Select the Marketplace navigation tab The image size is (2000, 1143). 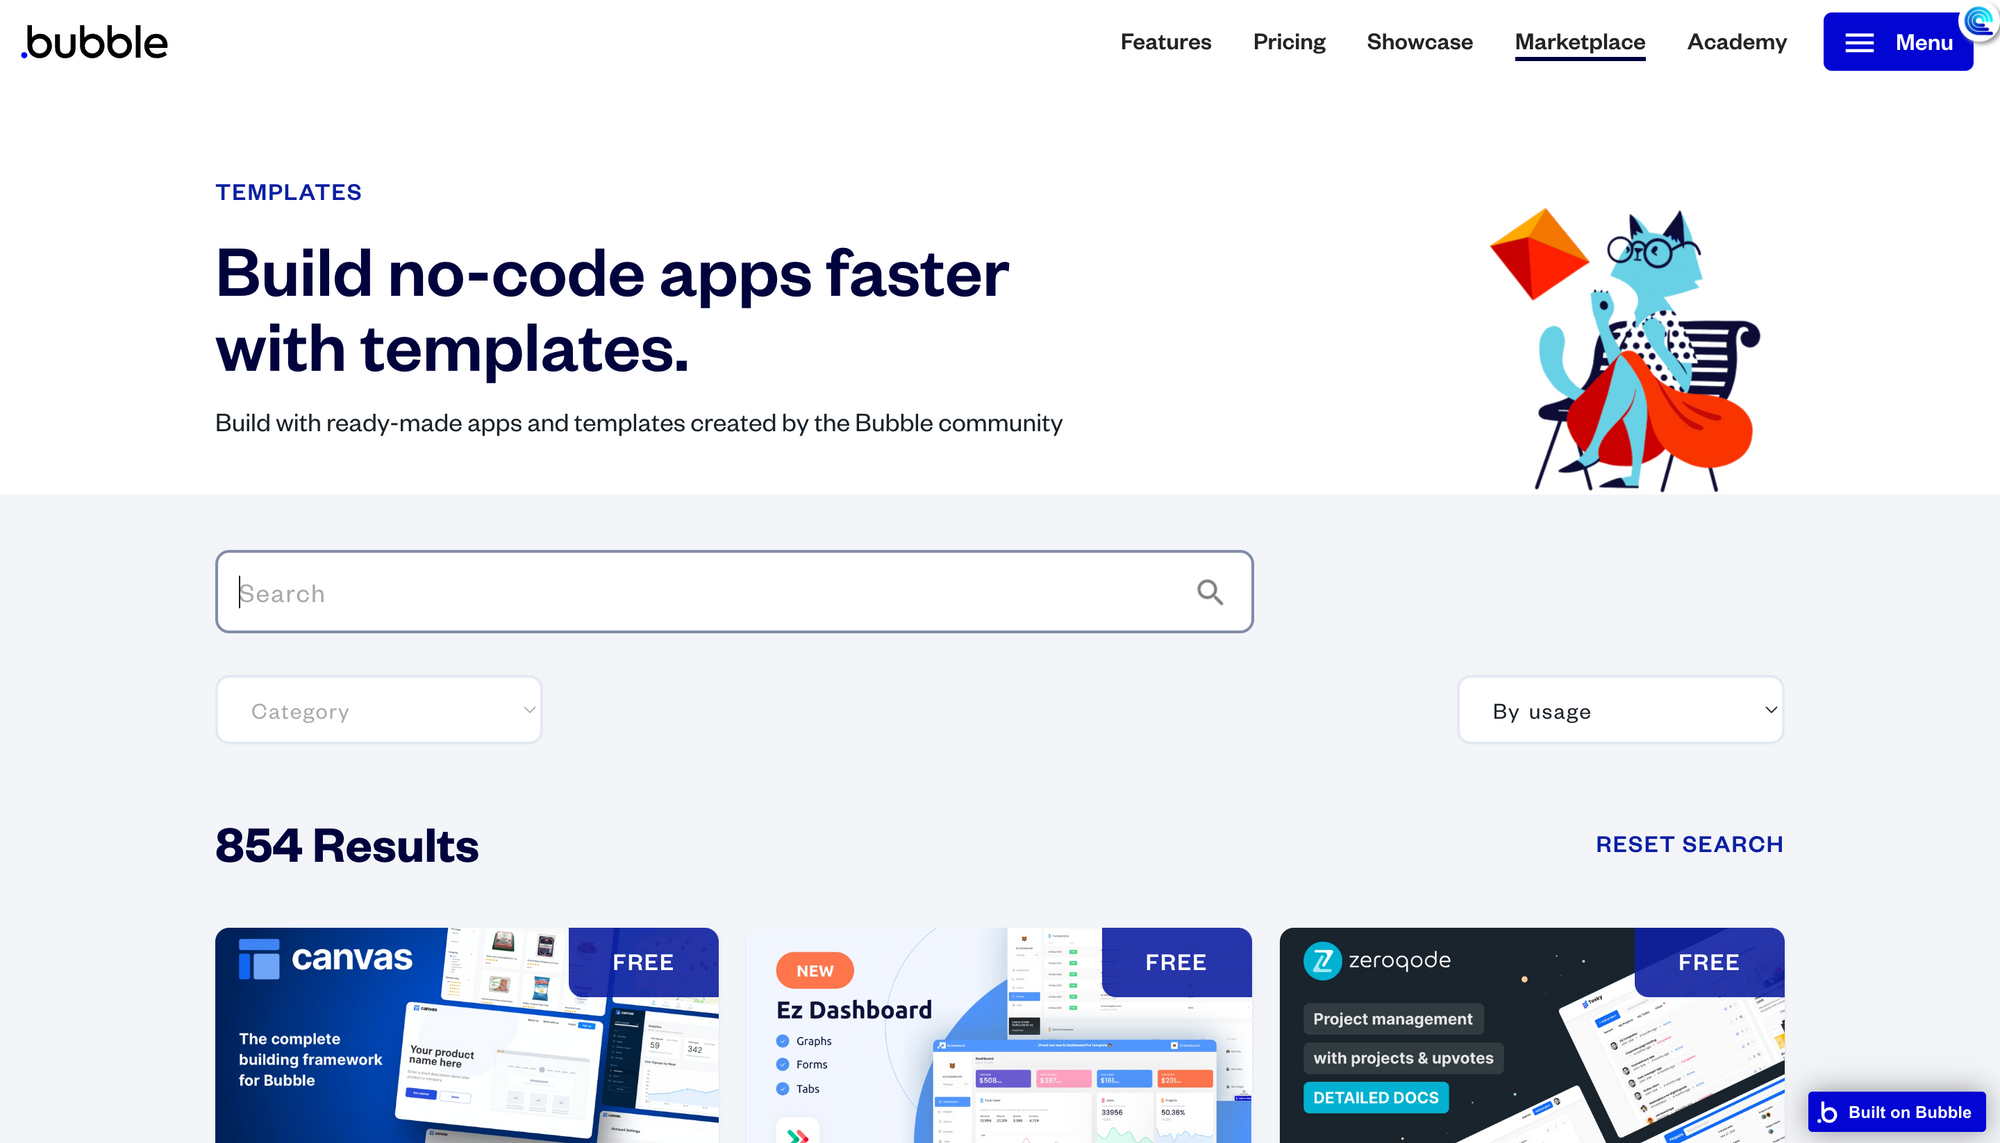(x=1580, y=41)
